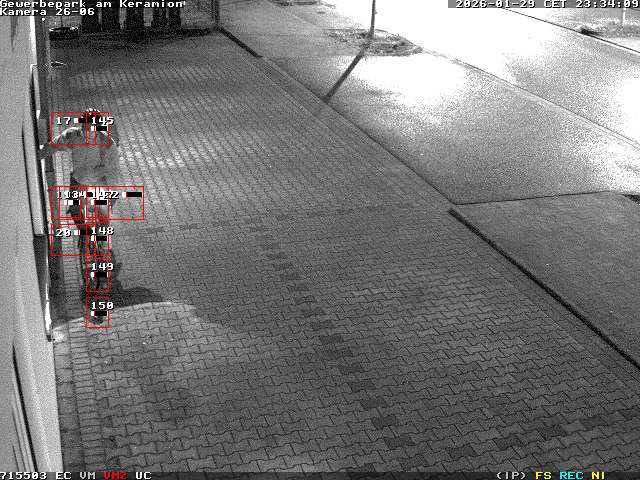
Task: Click the Kamera 26-06 label
Action: click(x=48, y=12)
